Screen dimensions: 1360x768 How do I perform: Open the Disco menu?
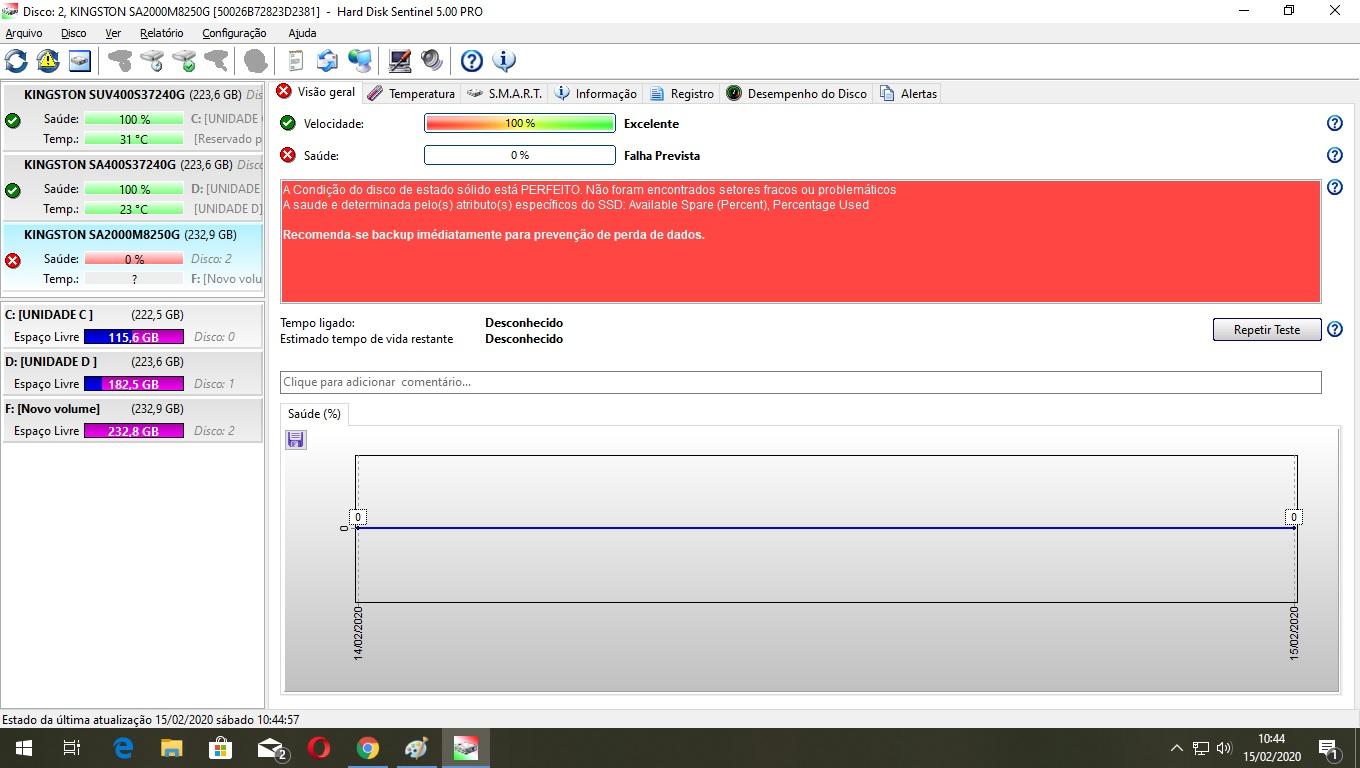point(73,33)
